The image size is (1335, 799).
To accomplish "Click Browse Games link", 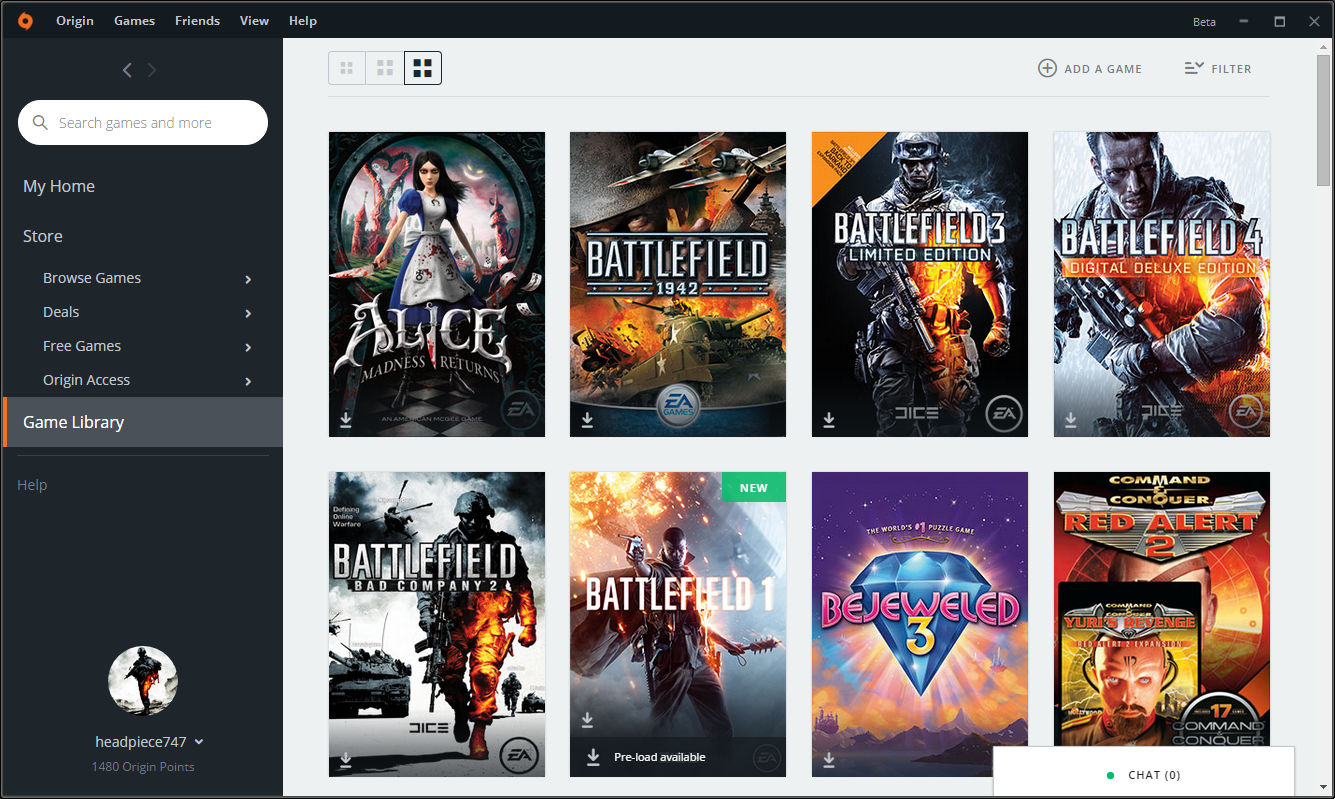I will 92,278.
